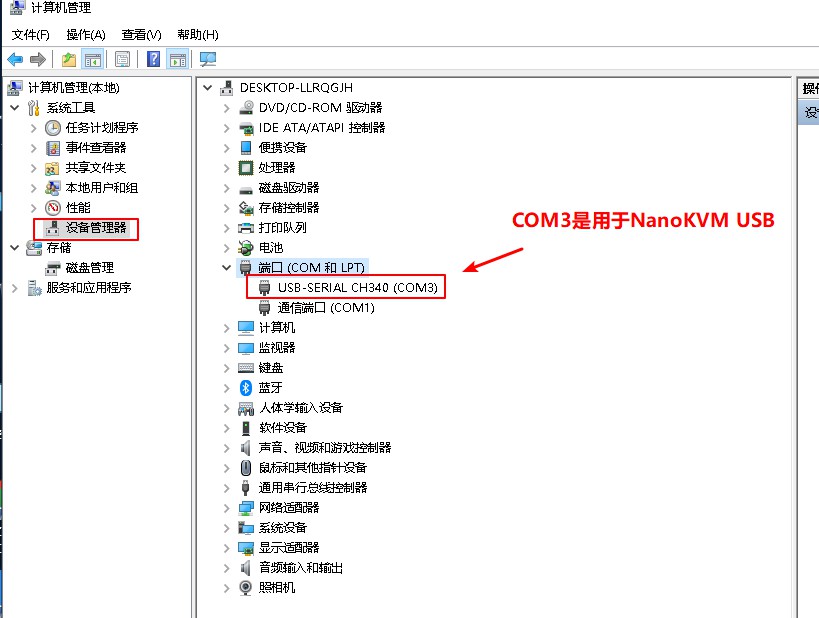
Task: Click the DESKTOP-LLRQGJH computer name
Action: click(x=296, y=88)
